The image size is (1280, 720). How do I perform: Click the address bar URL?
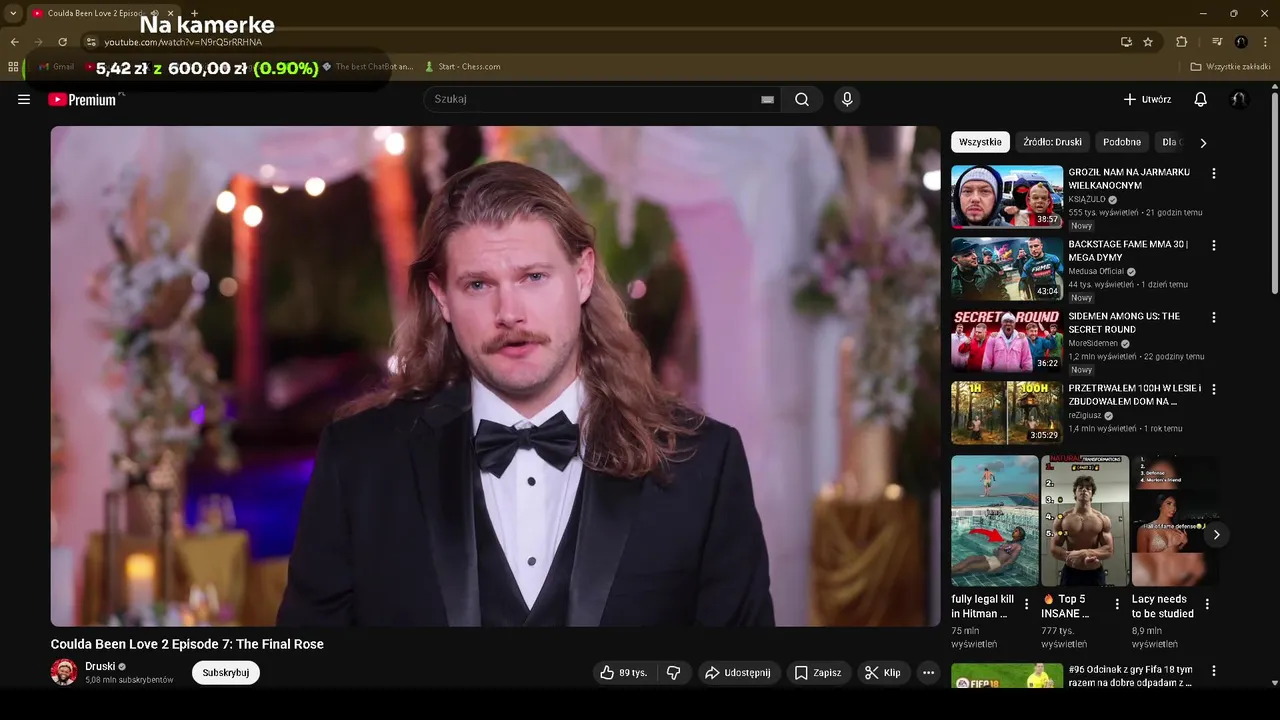(x=183, y=42)
